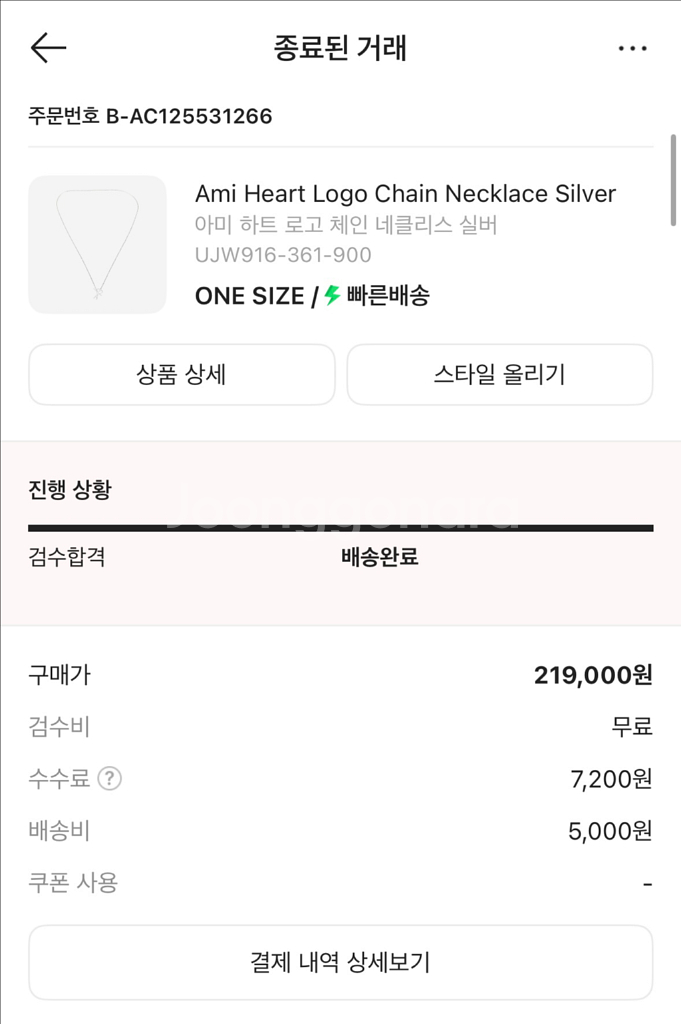
Task: Tap the 배송완료 status label
Action: pos(380,557)
